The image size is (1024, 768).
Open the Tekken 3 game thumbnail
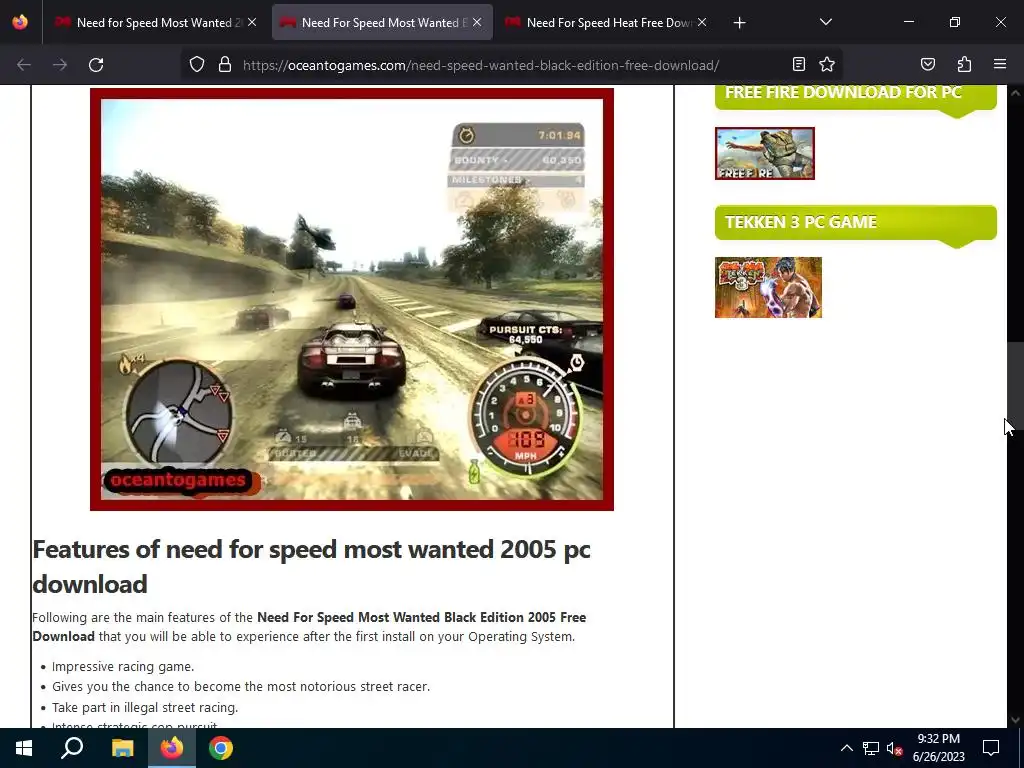coord(768,287)
